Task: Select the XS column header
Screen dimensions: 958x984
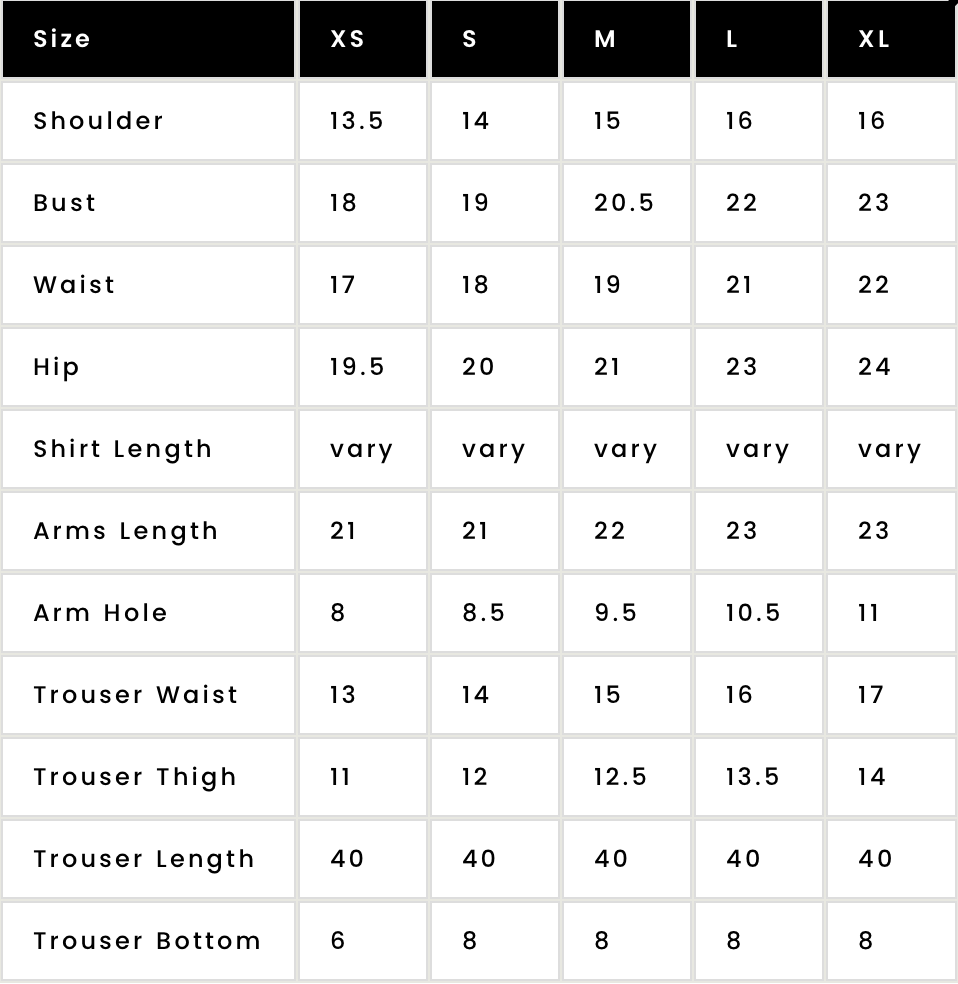Action: [x=363, y=39]
